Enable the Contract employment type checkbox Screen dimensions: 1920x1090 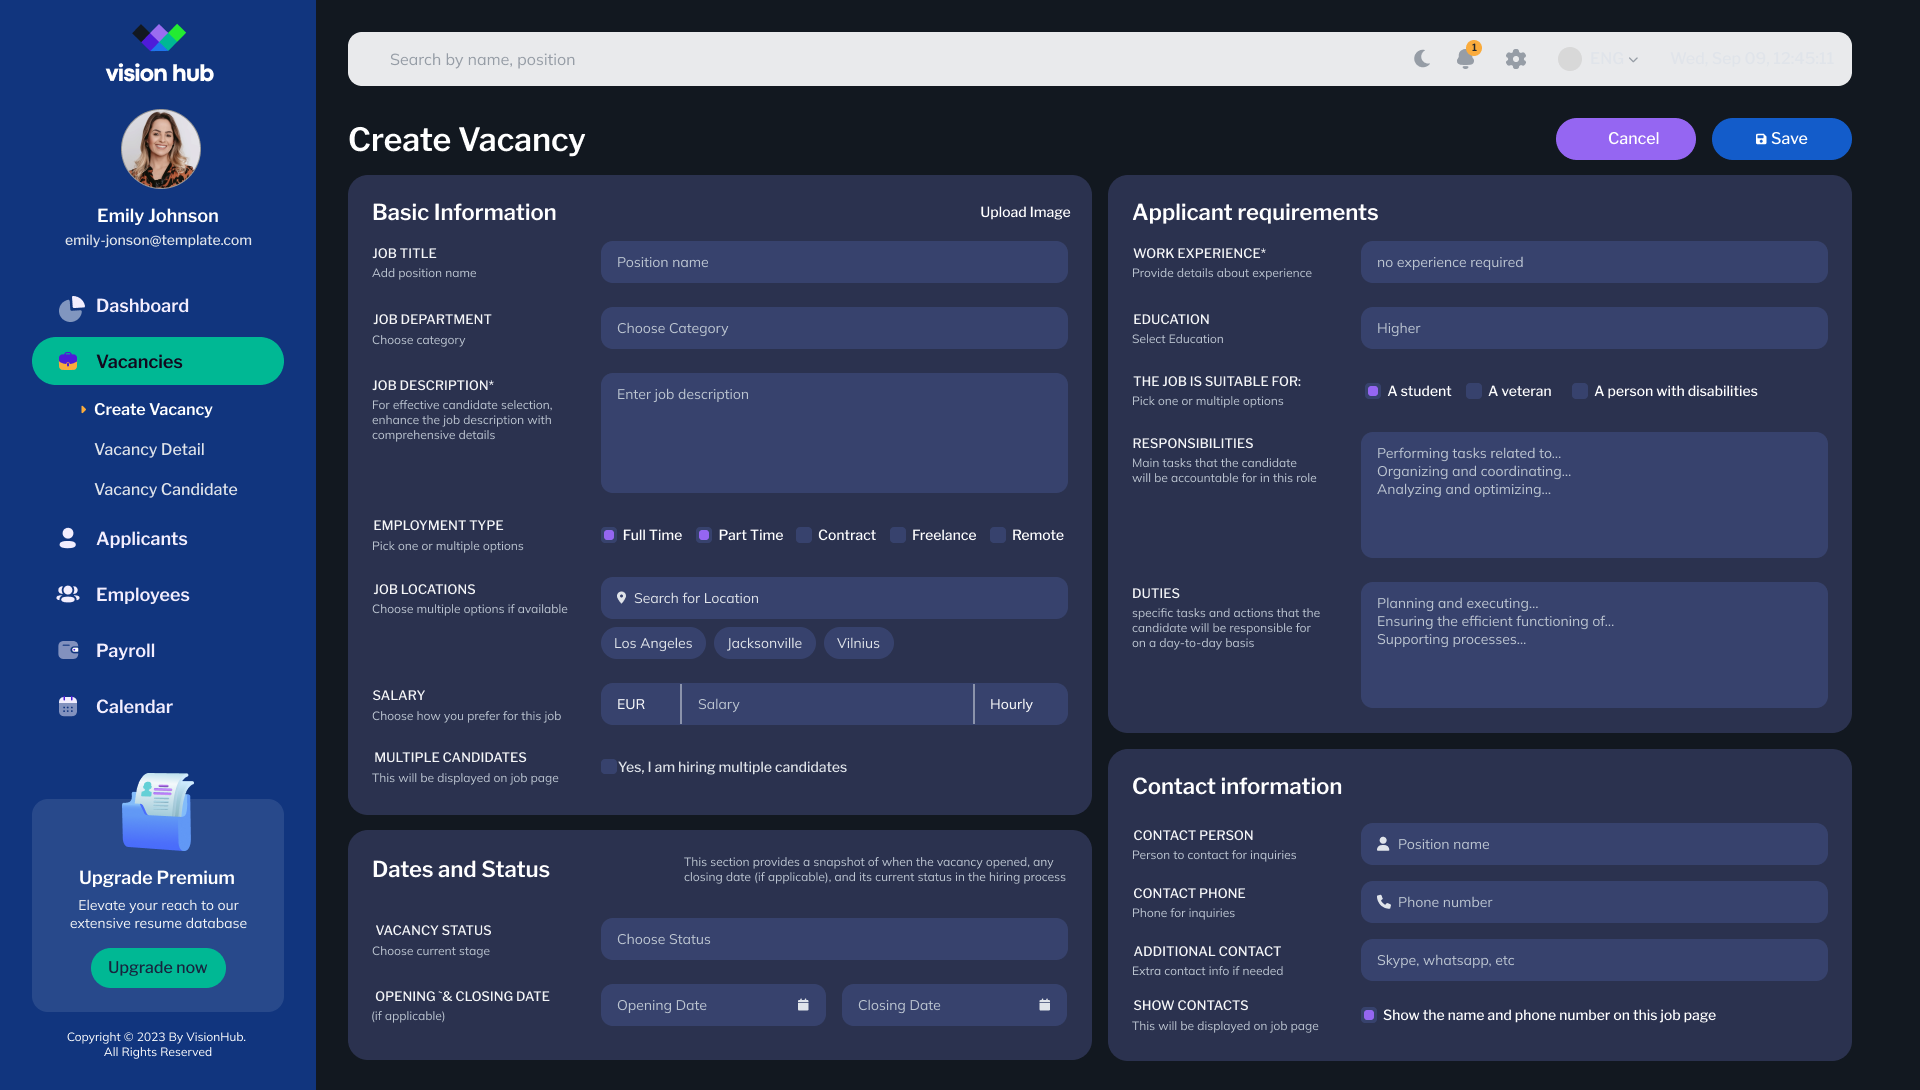[x=804, y=535]
